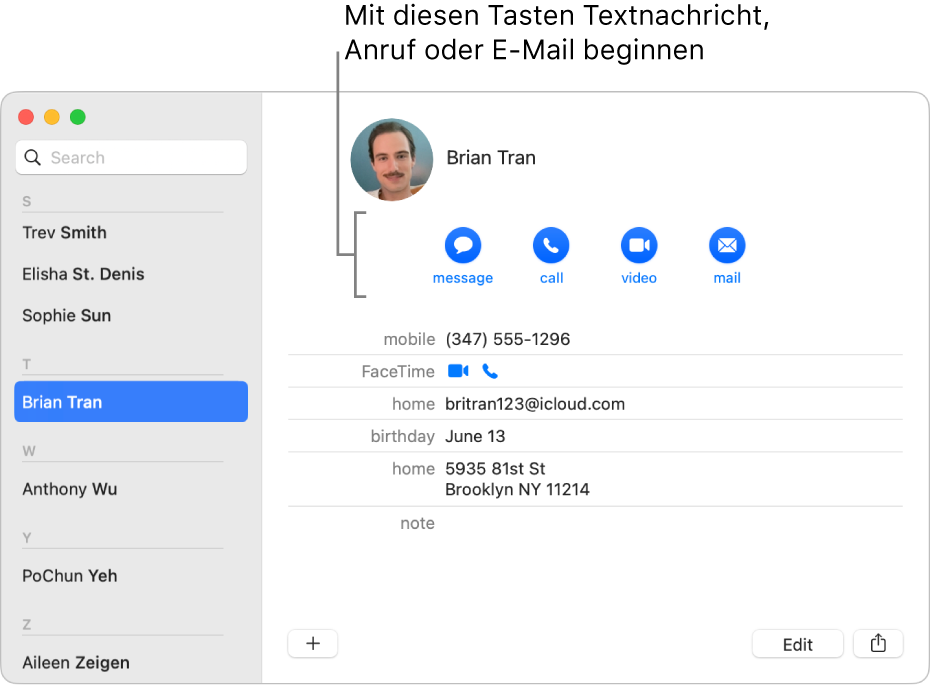Send Brian Tran an email via mail icon
This screenshot has height=686, width=931.
click(x=726, y=245)
